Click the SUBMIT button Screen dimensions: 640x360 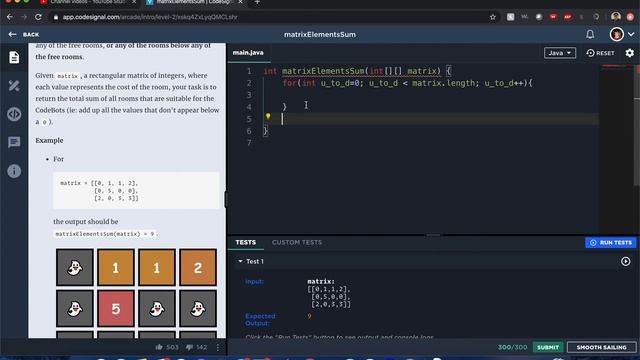(x=548, y=347)
